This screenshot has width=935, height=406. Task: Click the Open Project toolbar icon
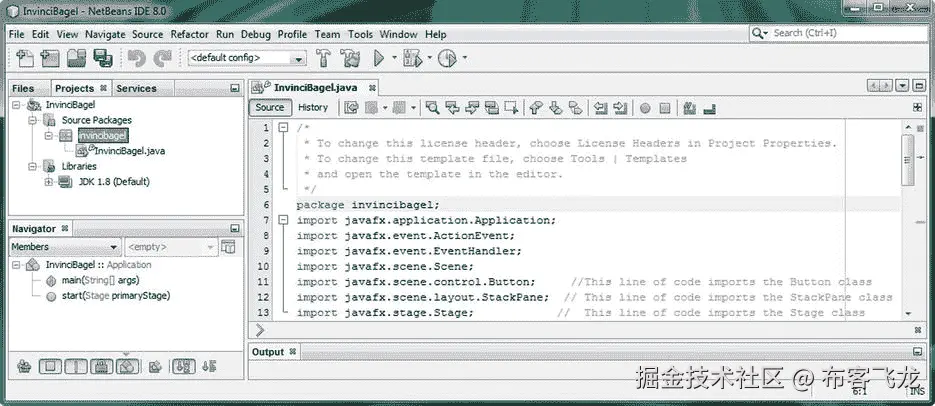click(x=77, y=58)
